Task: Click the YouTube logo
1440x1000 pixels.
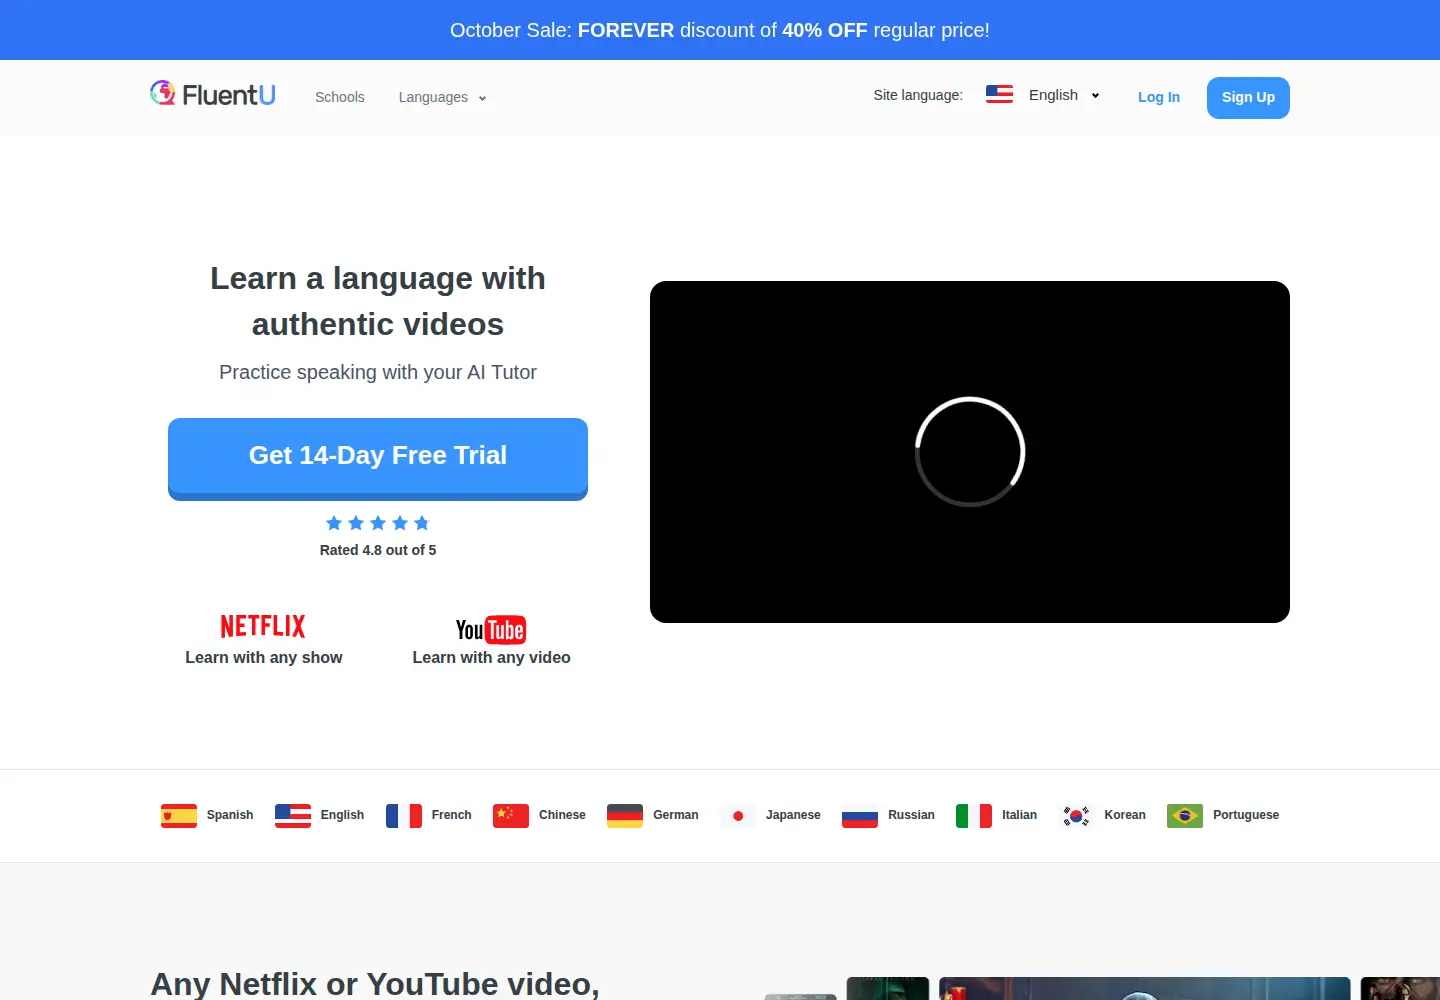Action: [491, 629]
